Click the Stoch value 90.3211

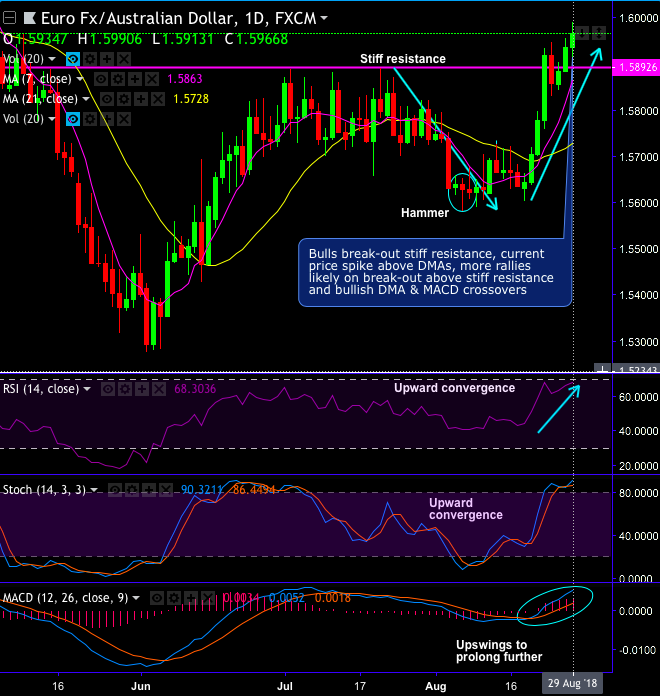(x=202, y=490)
